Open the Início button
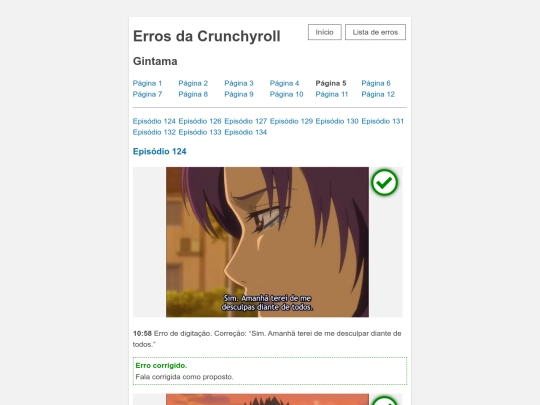The width and height of the screenshot is (540, 405). pos(324,32)
